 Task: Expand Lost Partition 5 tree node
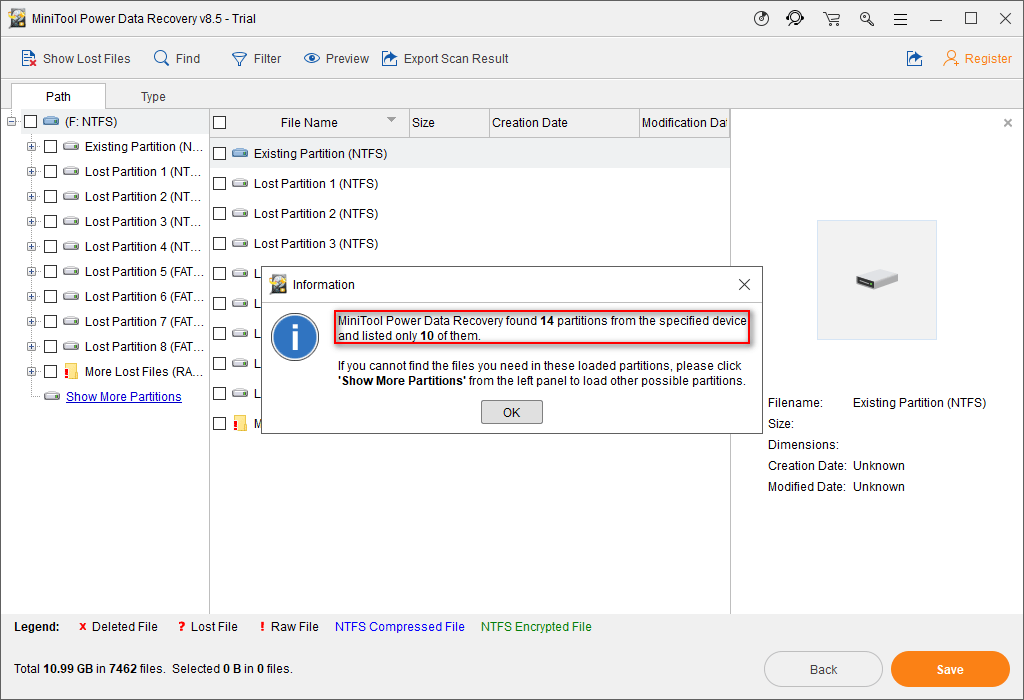click(31, 272)
